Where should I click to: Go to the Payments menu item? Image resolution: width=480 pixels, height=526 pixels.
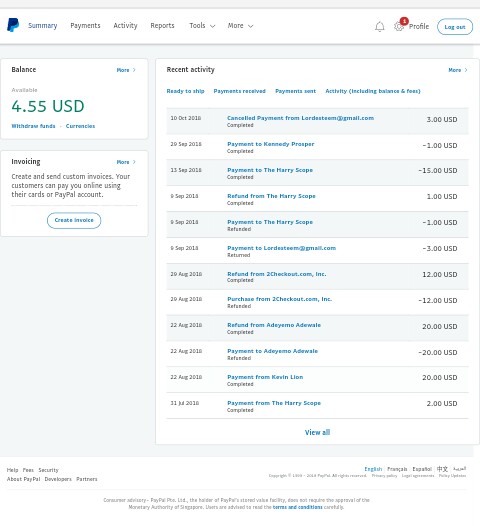(x=85, y=25)
